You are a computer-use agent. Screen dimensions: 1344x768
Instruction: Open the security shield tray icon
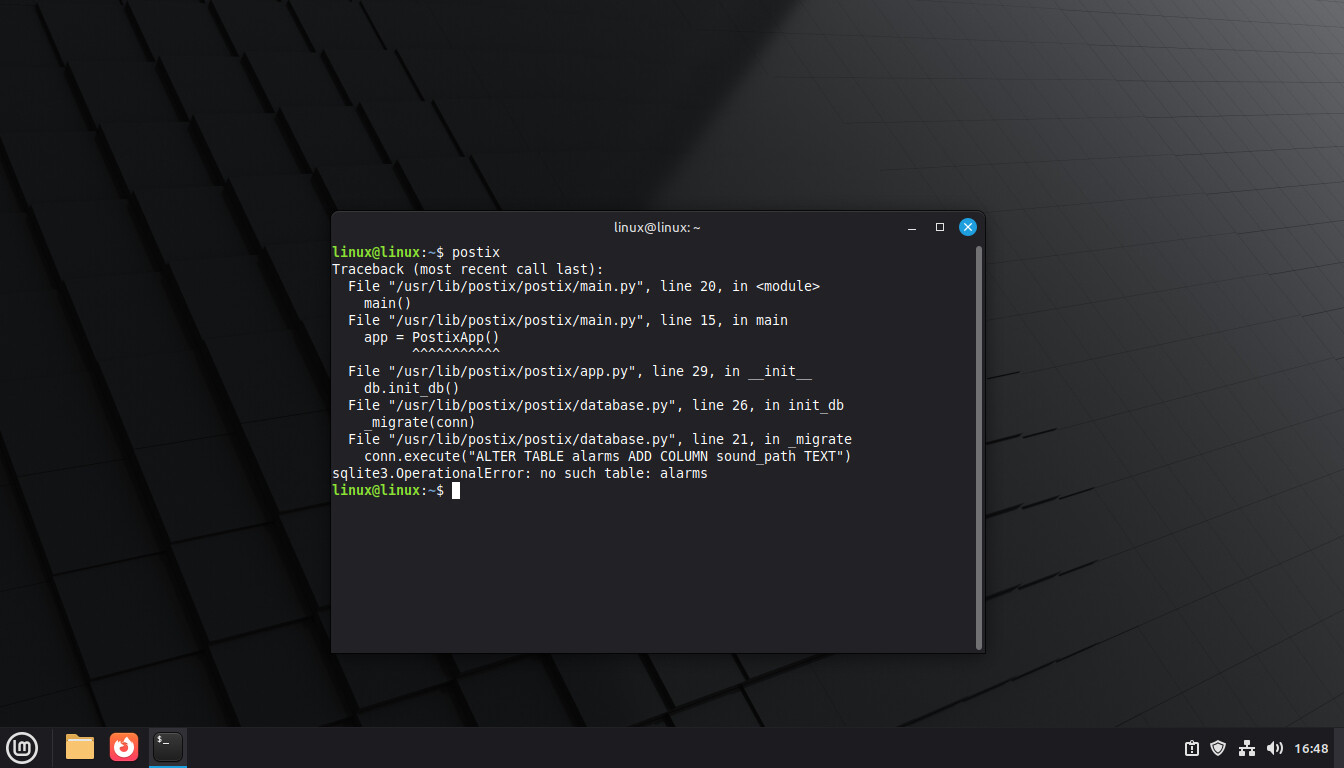1218,748
